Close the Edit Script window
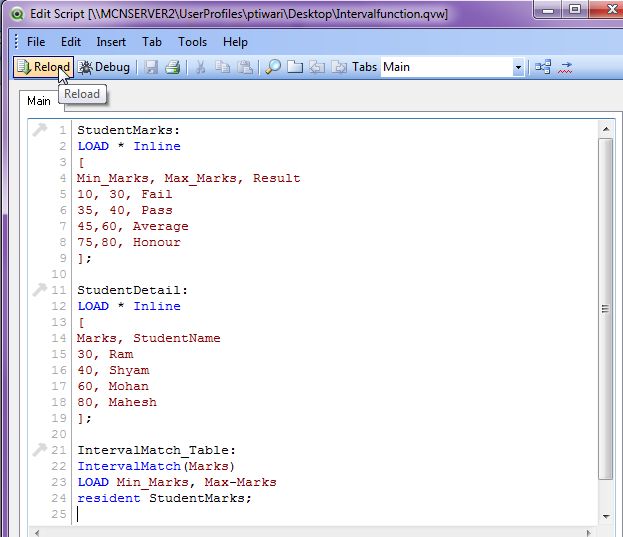 [x=608, y=10]
